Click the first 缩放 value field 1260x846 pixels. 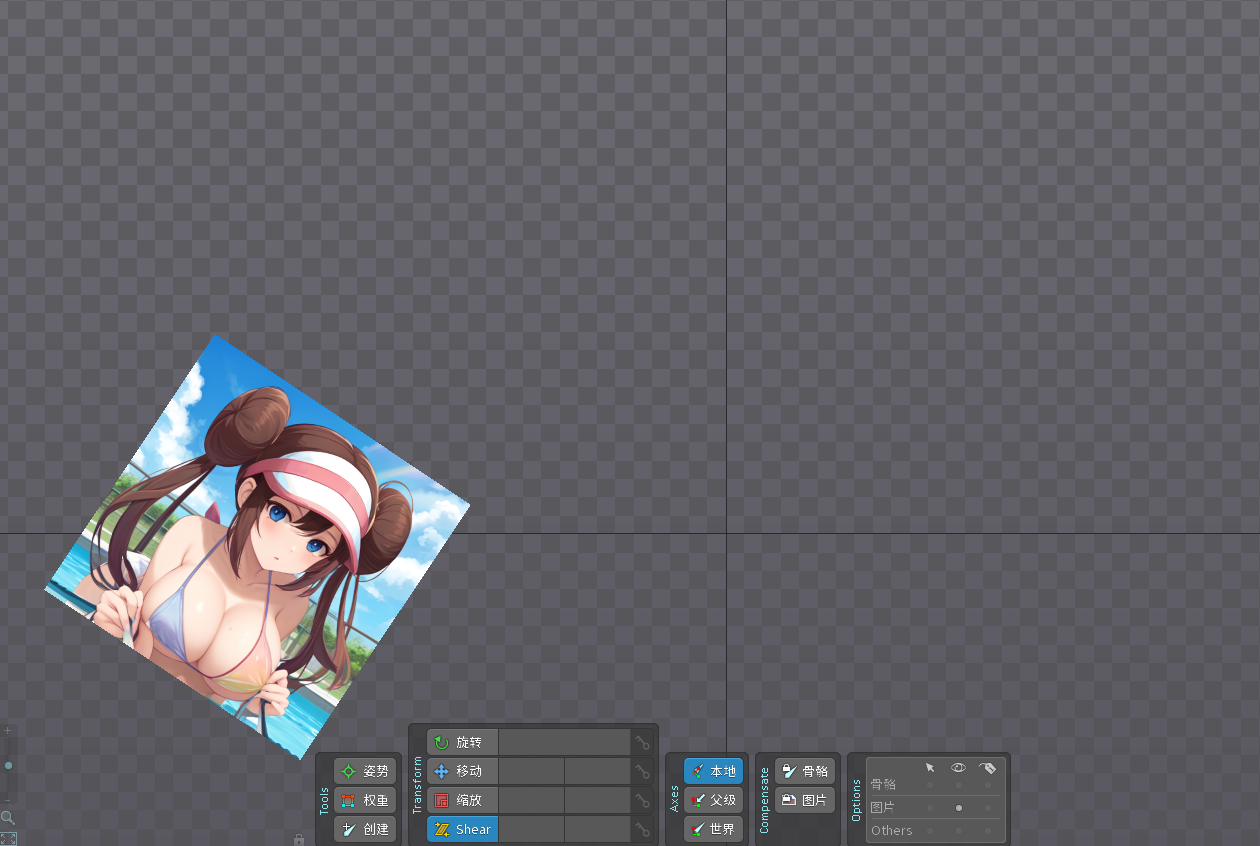click(531, 800)
